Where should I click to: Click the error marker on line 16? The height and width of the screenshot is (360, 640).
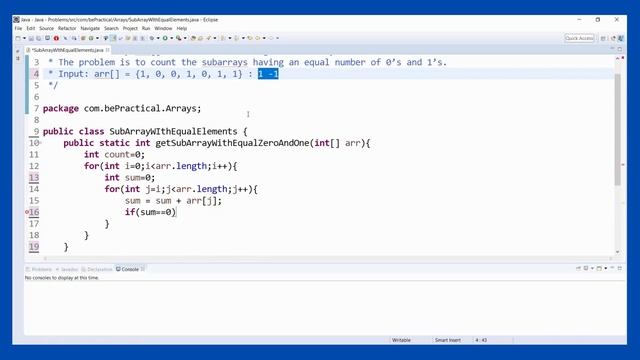point(27,212)
